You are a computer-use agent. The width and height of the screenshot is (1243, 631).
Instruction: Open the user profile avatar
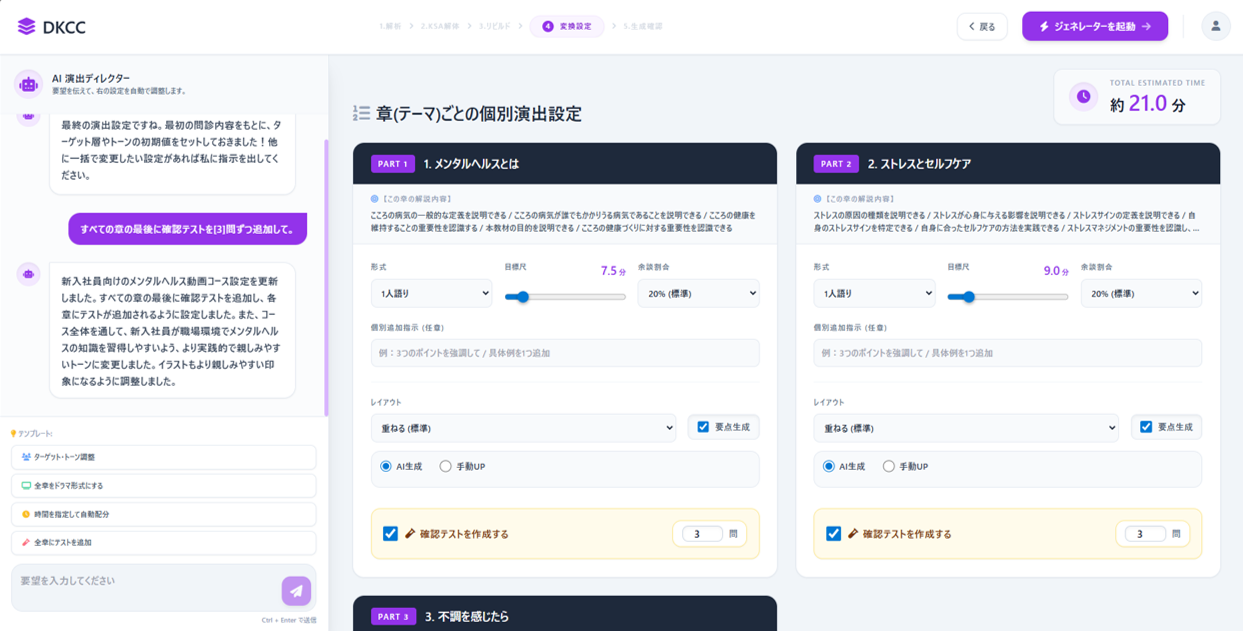[1215, 27]
